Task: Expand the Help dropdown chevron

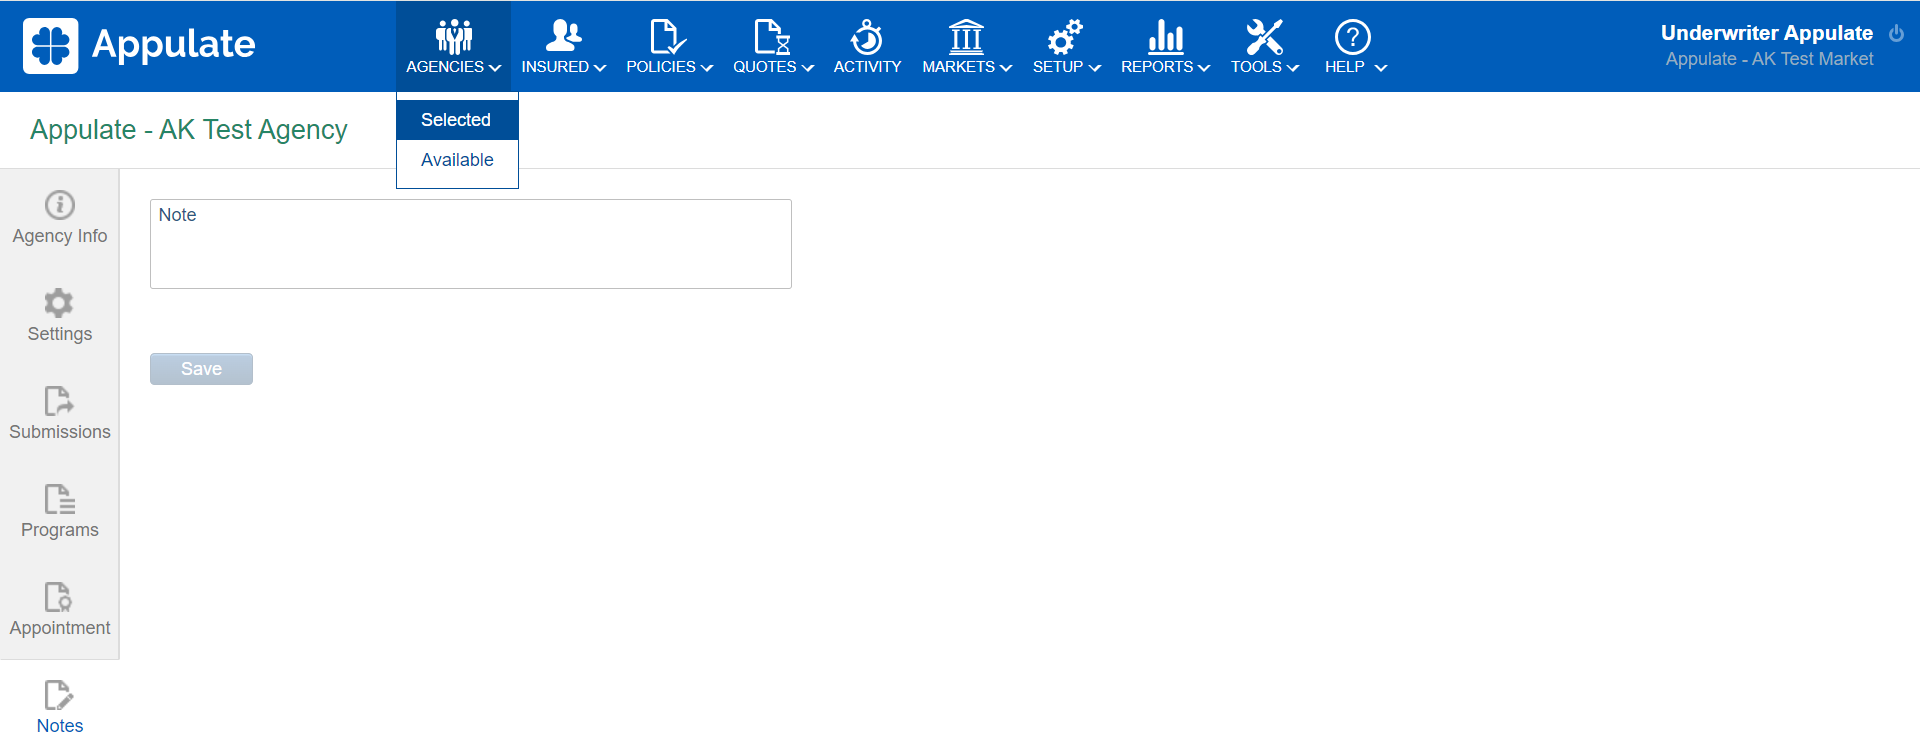Action: pyautogui.click(x=1381, y=68)
